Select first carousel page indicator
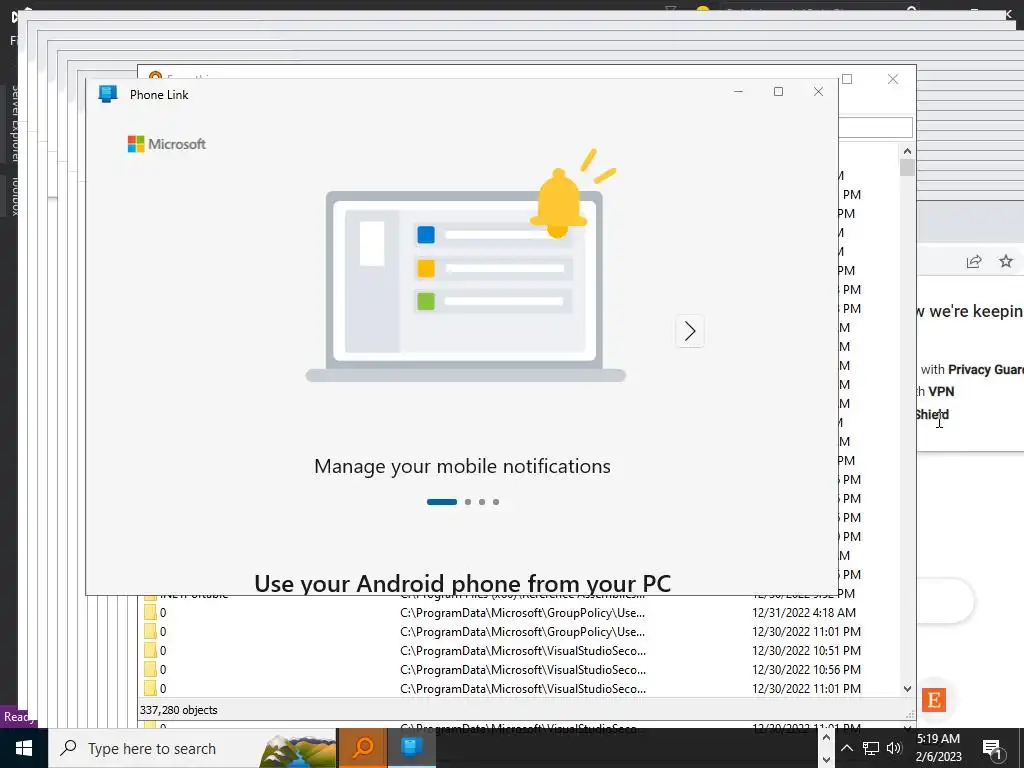The height and width of the screenshot is (768, 1024). [x=441, y=502]
